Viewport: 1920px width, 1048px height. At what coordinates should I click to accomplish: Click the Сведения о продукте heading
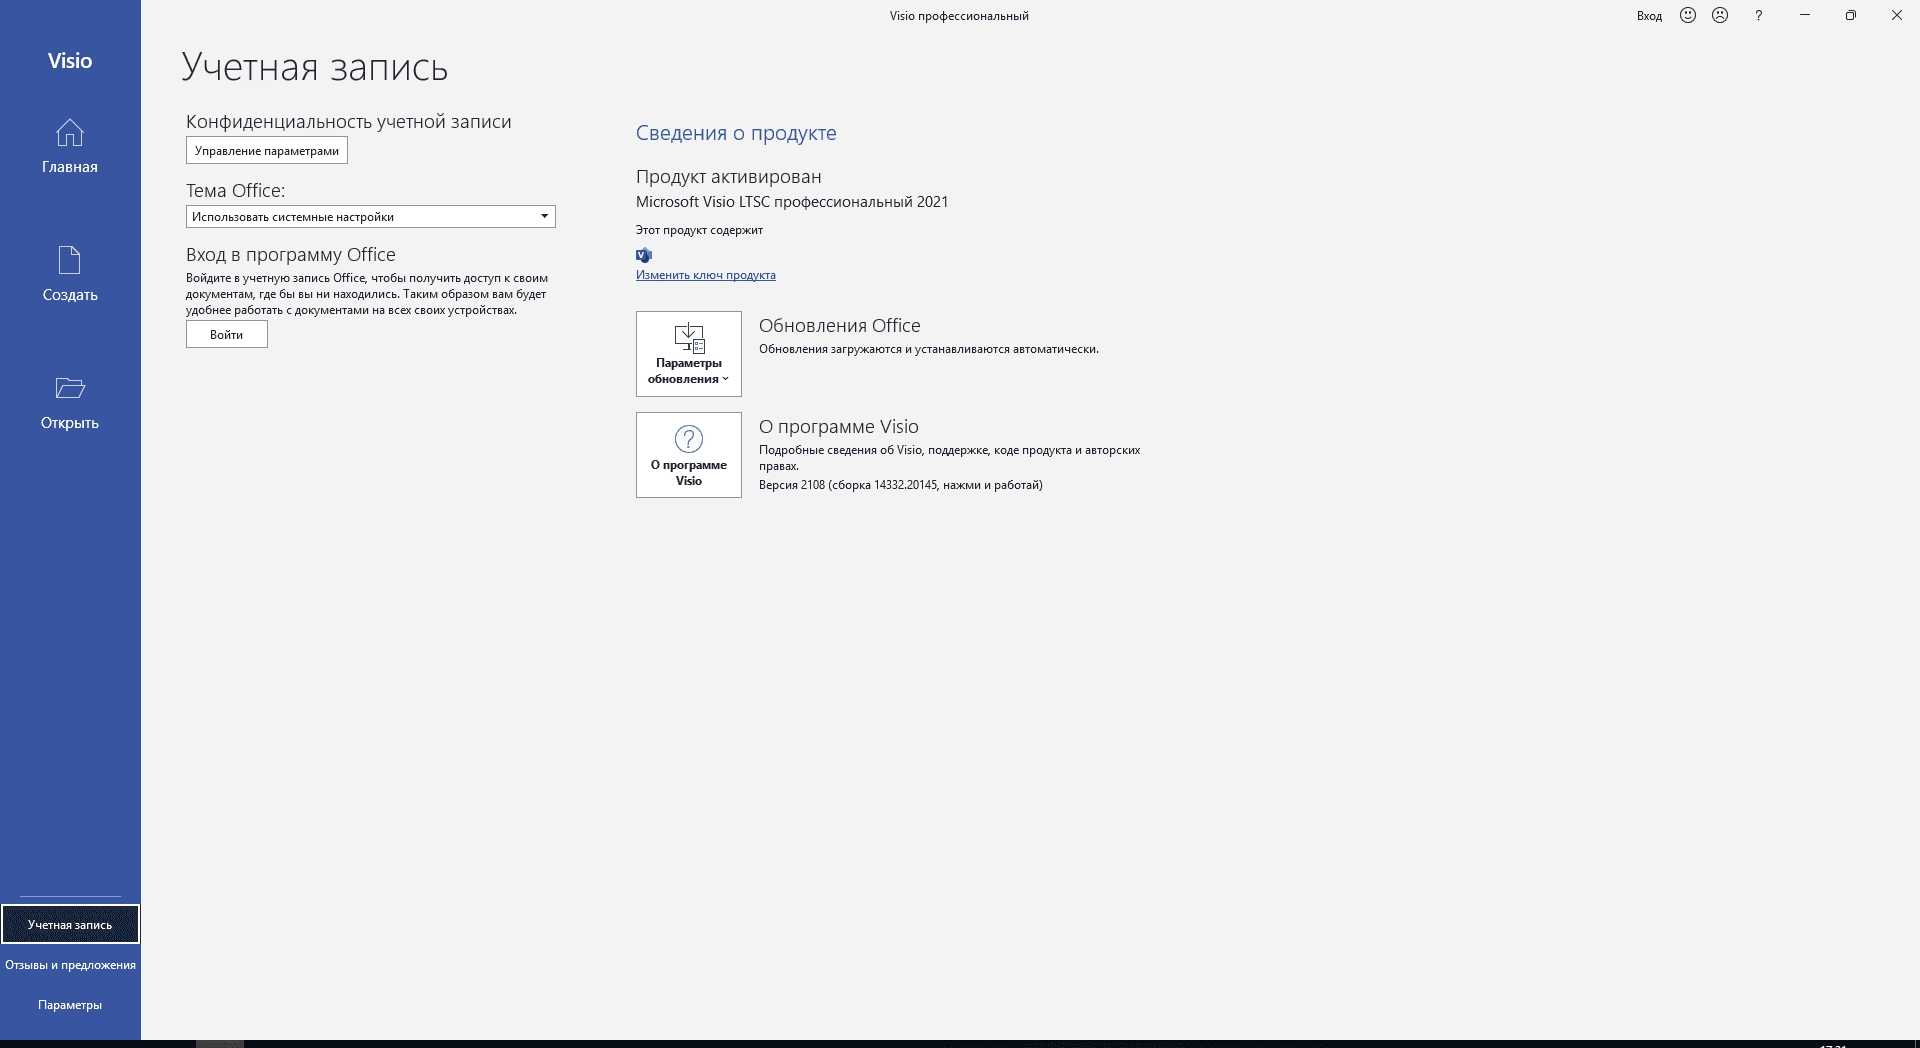[736, 133]
